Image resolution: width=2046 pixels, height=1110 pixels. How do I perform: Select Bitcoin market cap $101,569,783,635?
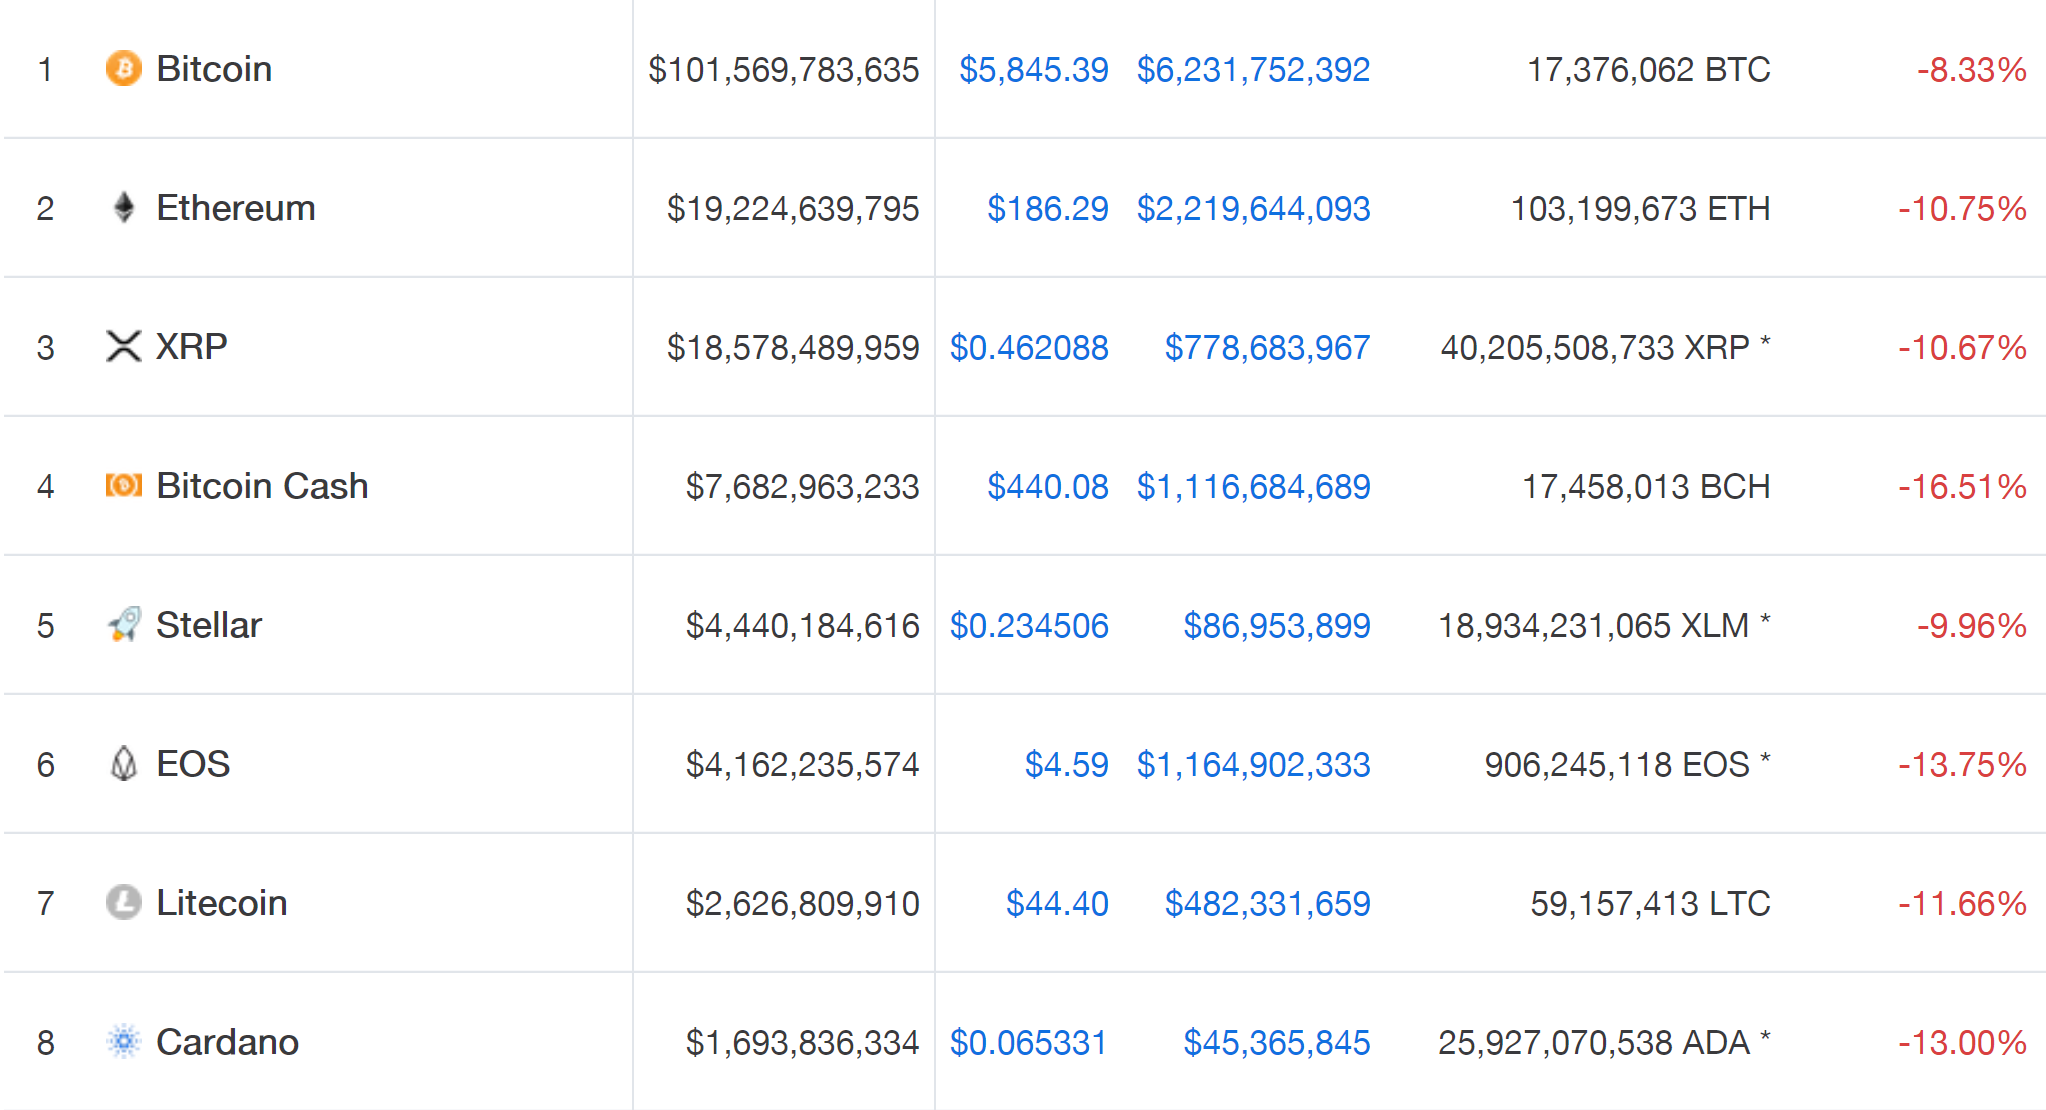pyautogui.click(x=784, y=69)
